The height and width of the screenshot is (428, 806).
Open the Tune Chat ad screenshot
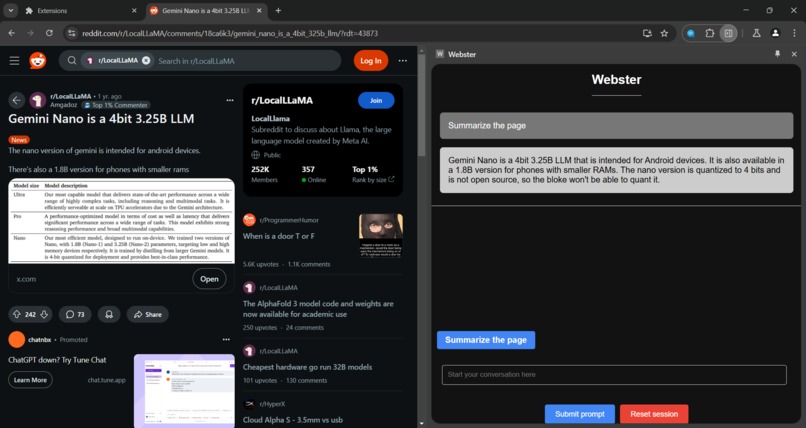[184, 390]
